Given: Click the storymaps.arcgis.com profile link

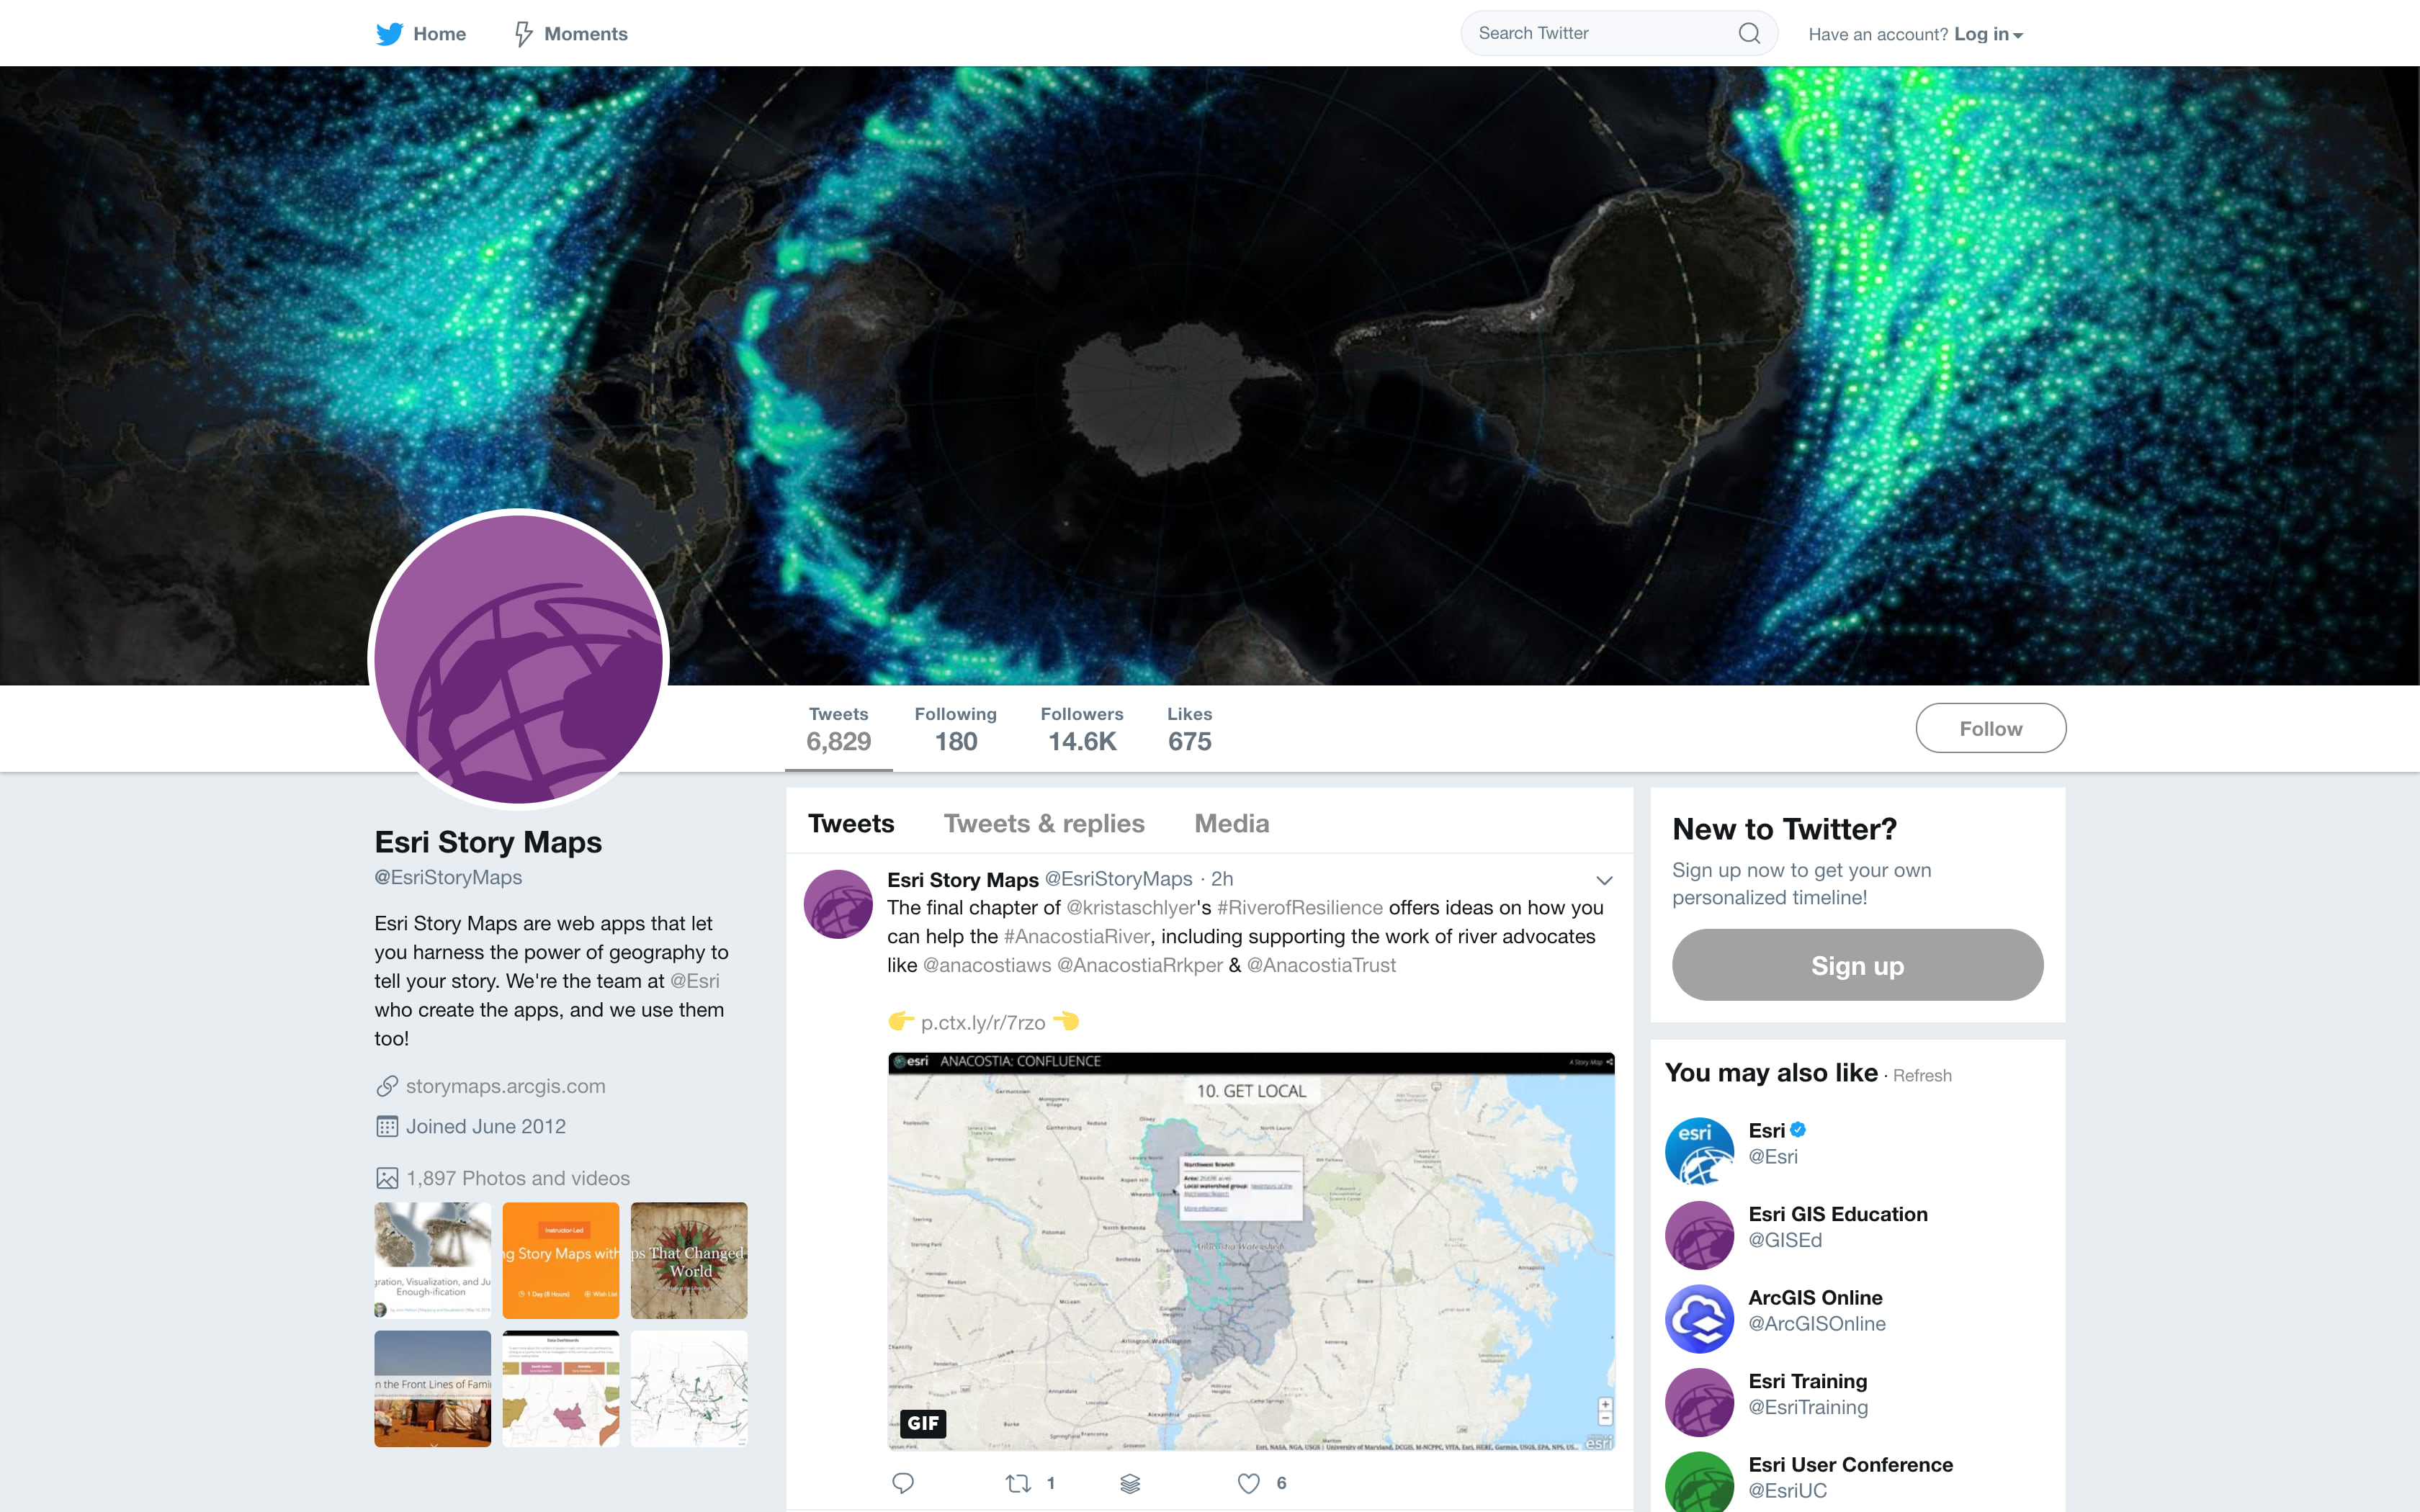Looking at the screenshot, I should point(507,1084).
